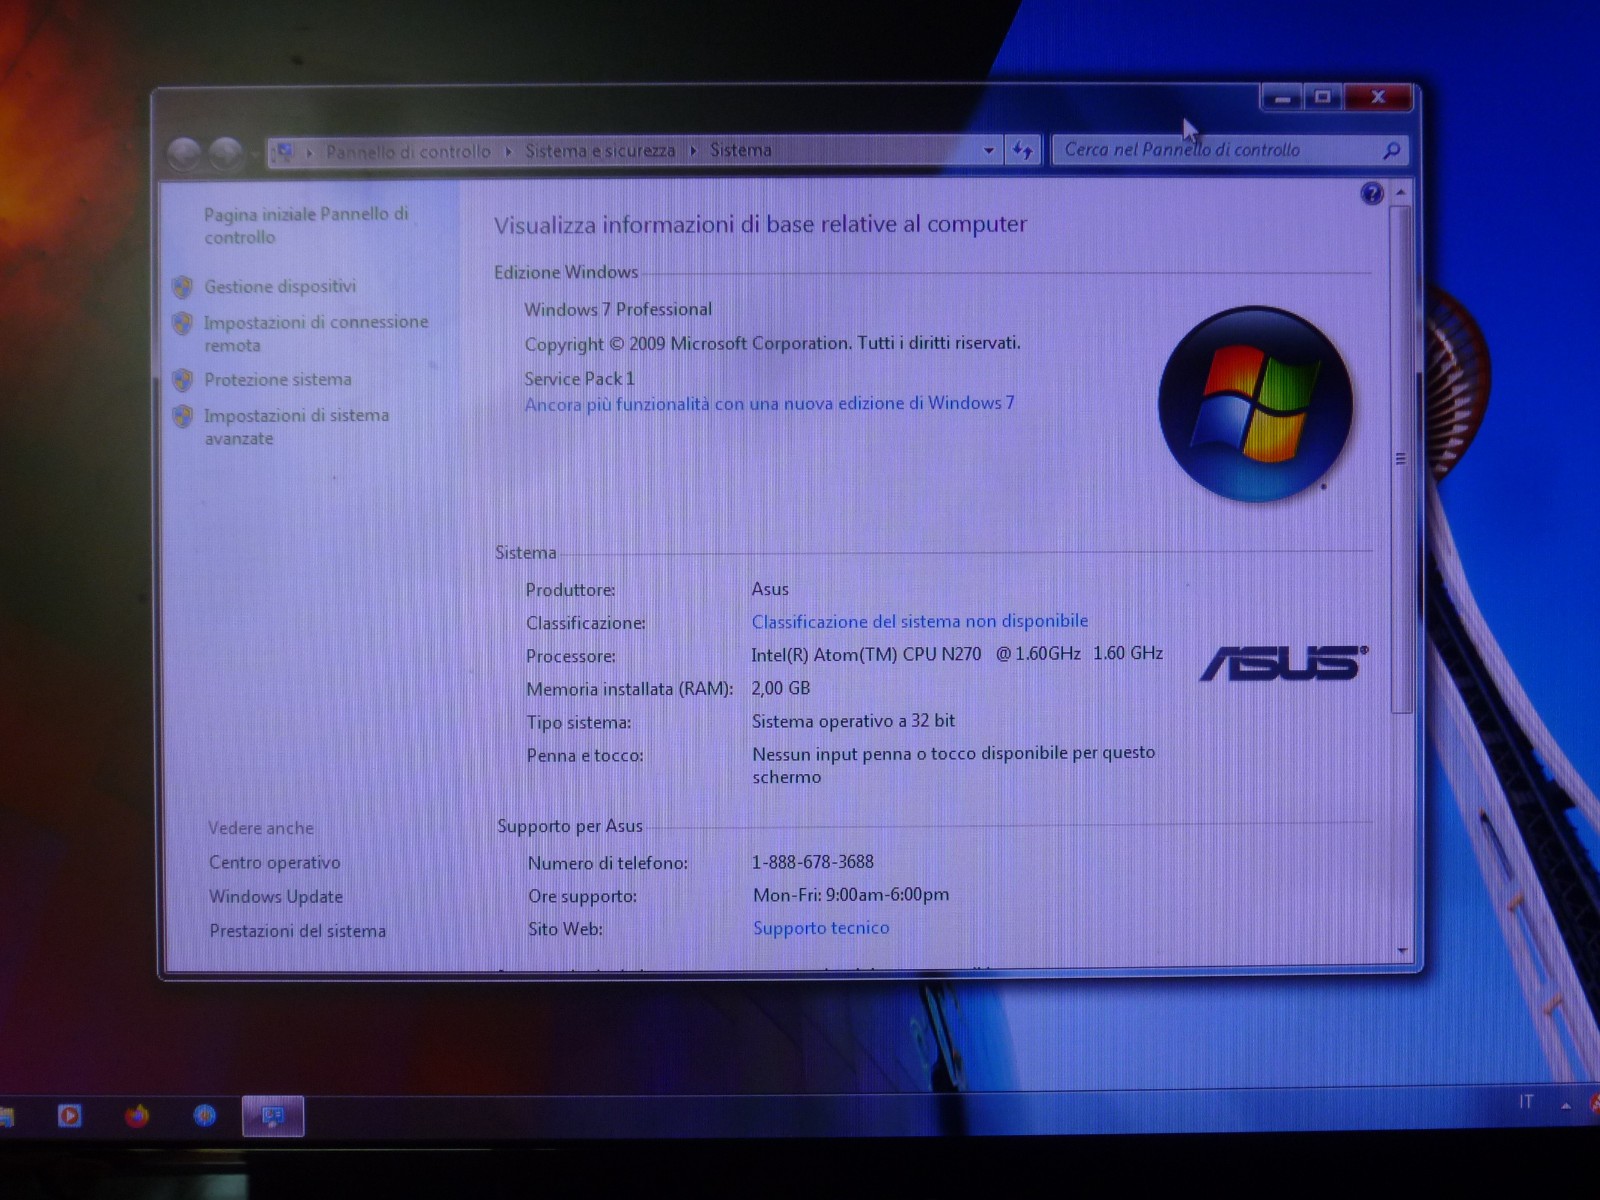Select Sistema e sicurezza in the breadcrumb

pos(600,151)
